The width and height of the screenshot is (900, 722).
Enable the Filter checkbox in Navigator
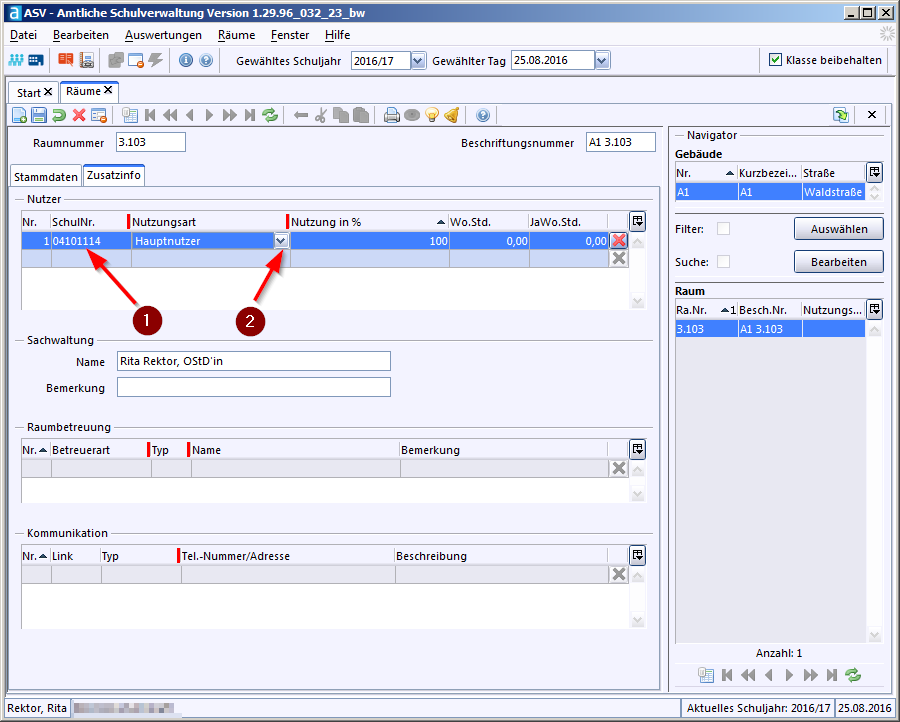(x=723, y=229)
